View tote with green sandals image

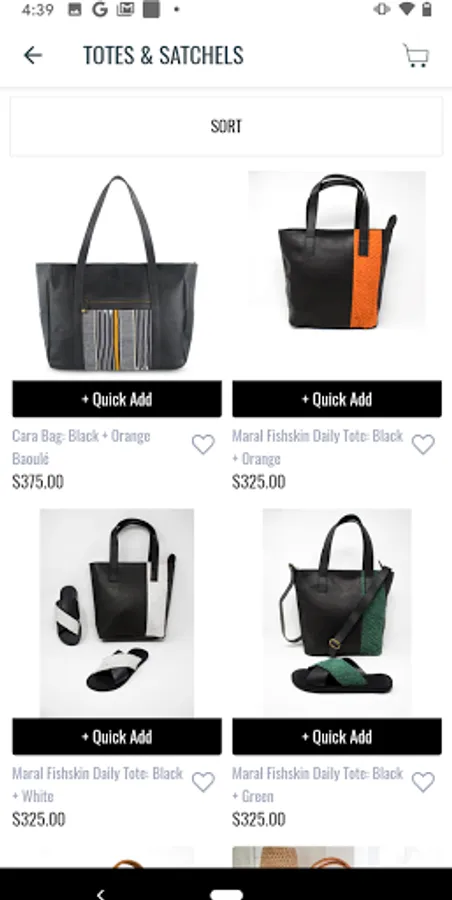point(337,612)
